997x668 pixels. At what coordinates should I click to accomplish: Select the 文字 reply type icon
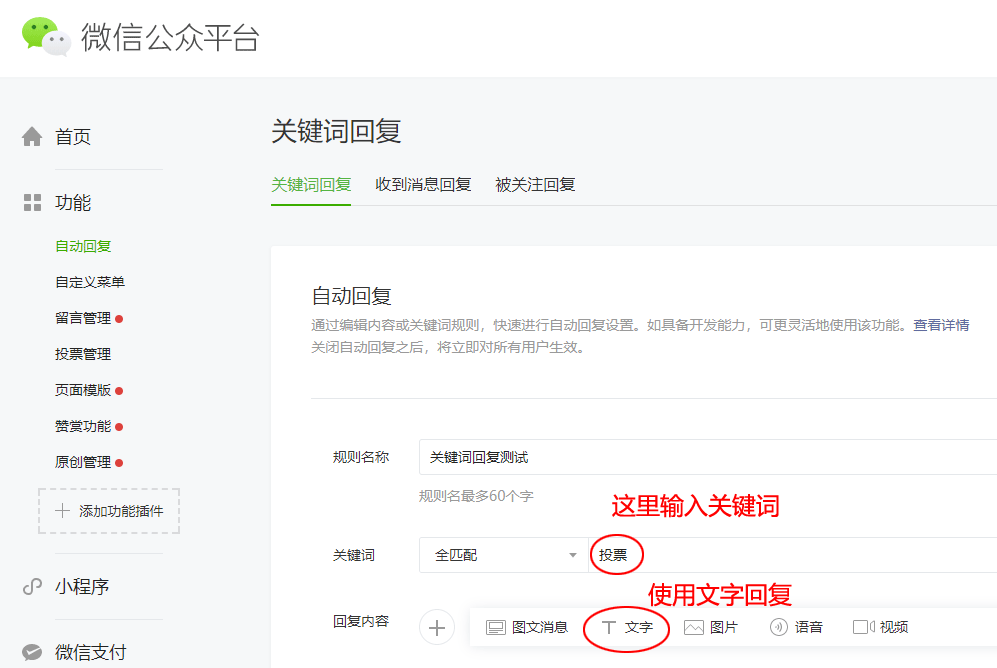pos(627,626)
